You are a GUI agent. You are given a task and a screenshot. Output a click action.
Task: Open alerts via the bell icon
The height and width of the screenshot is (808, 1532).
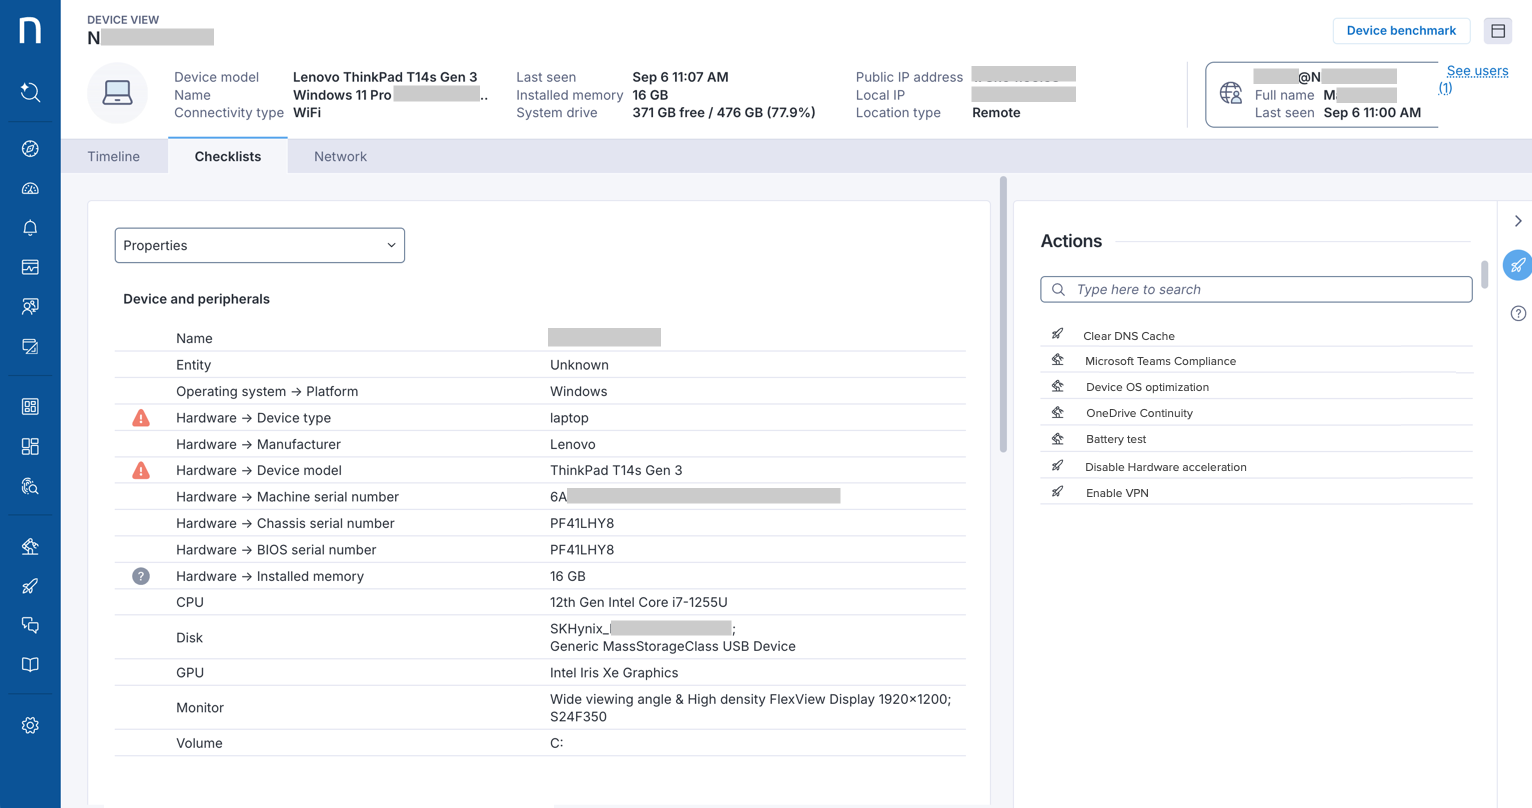tap(29, 227)
